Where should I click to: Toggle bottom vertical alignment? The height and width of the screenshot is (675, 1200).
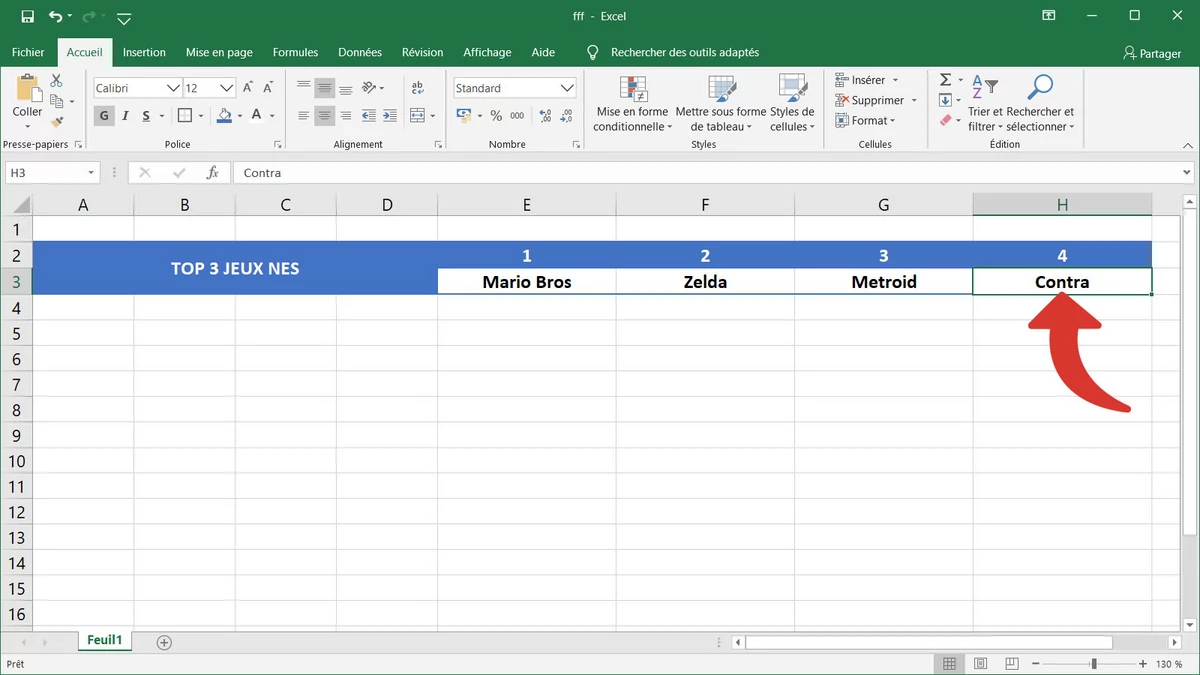(345, 88)
